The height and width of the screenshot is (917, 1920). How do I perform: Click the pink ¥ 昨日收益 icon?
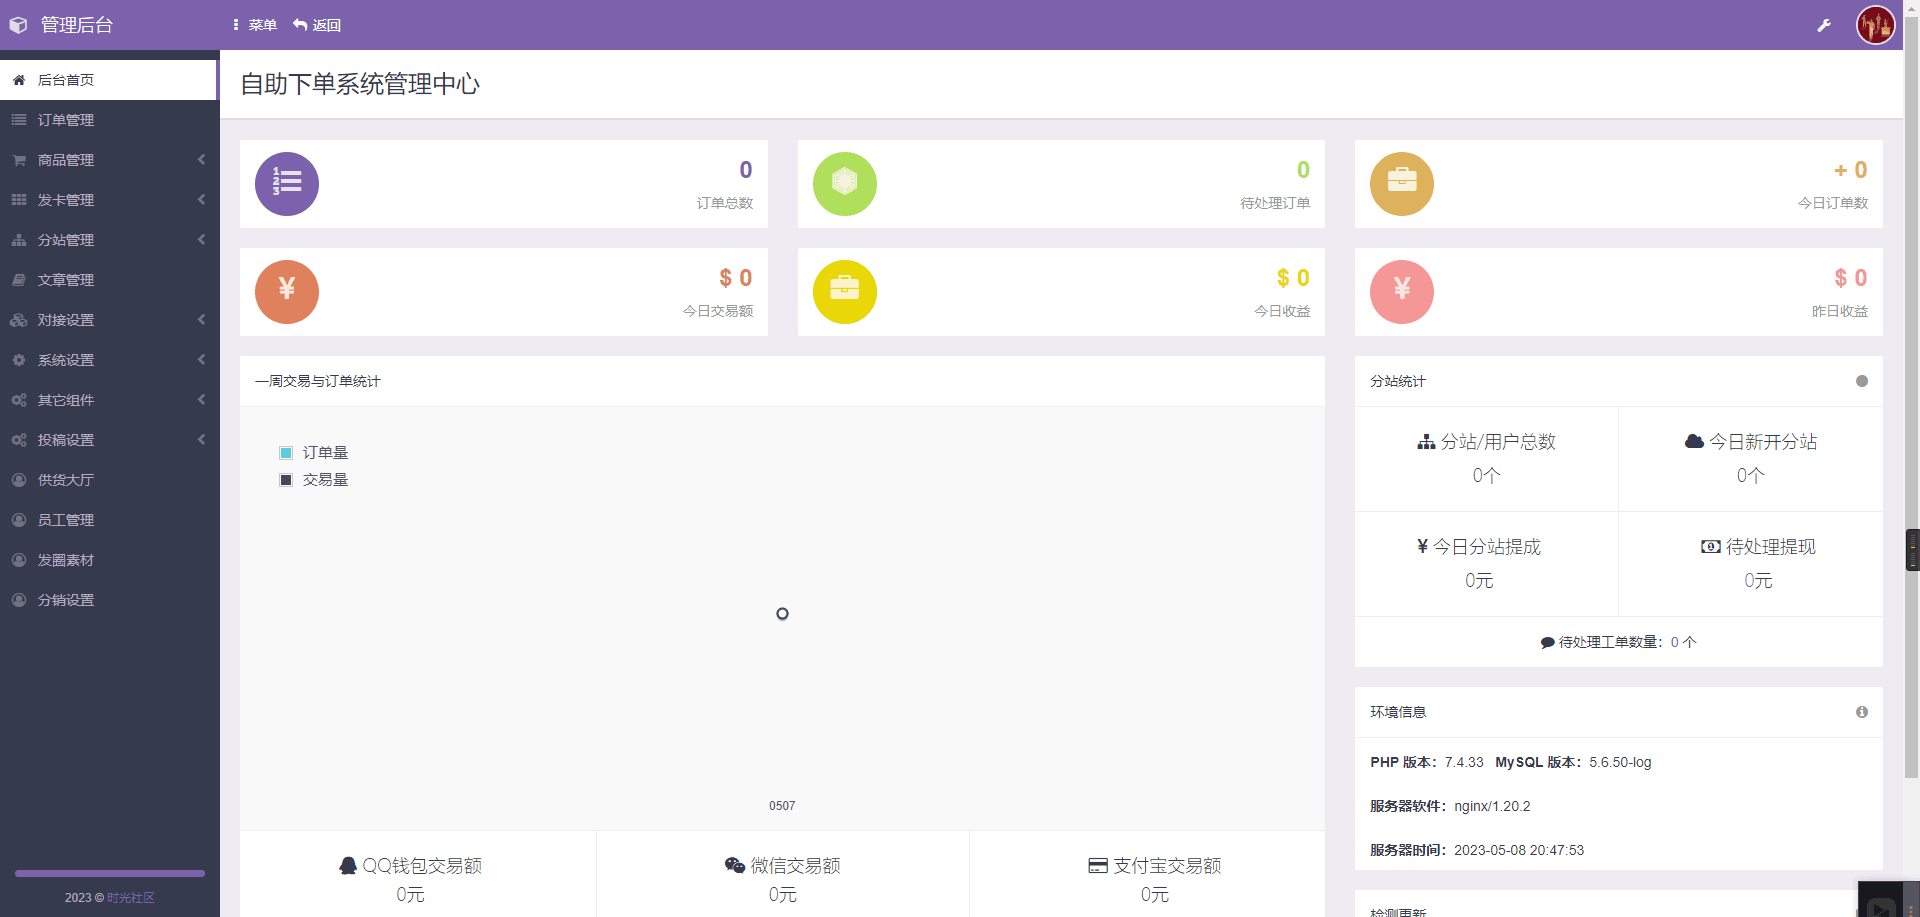point(1401,291)
